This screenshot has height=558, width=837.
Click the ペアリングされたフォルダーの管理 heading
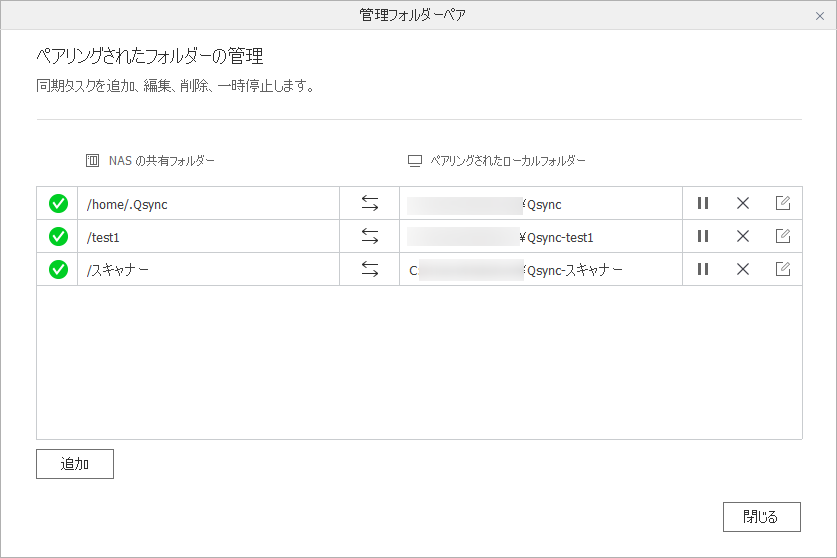pyautogui.click(x=149, y=56)
